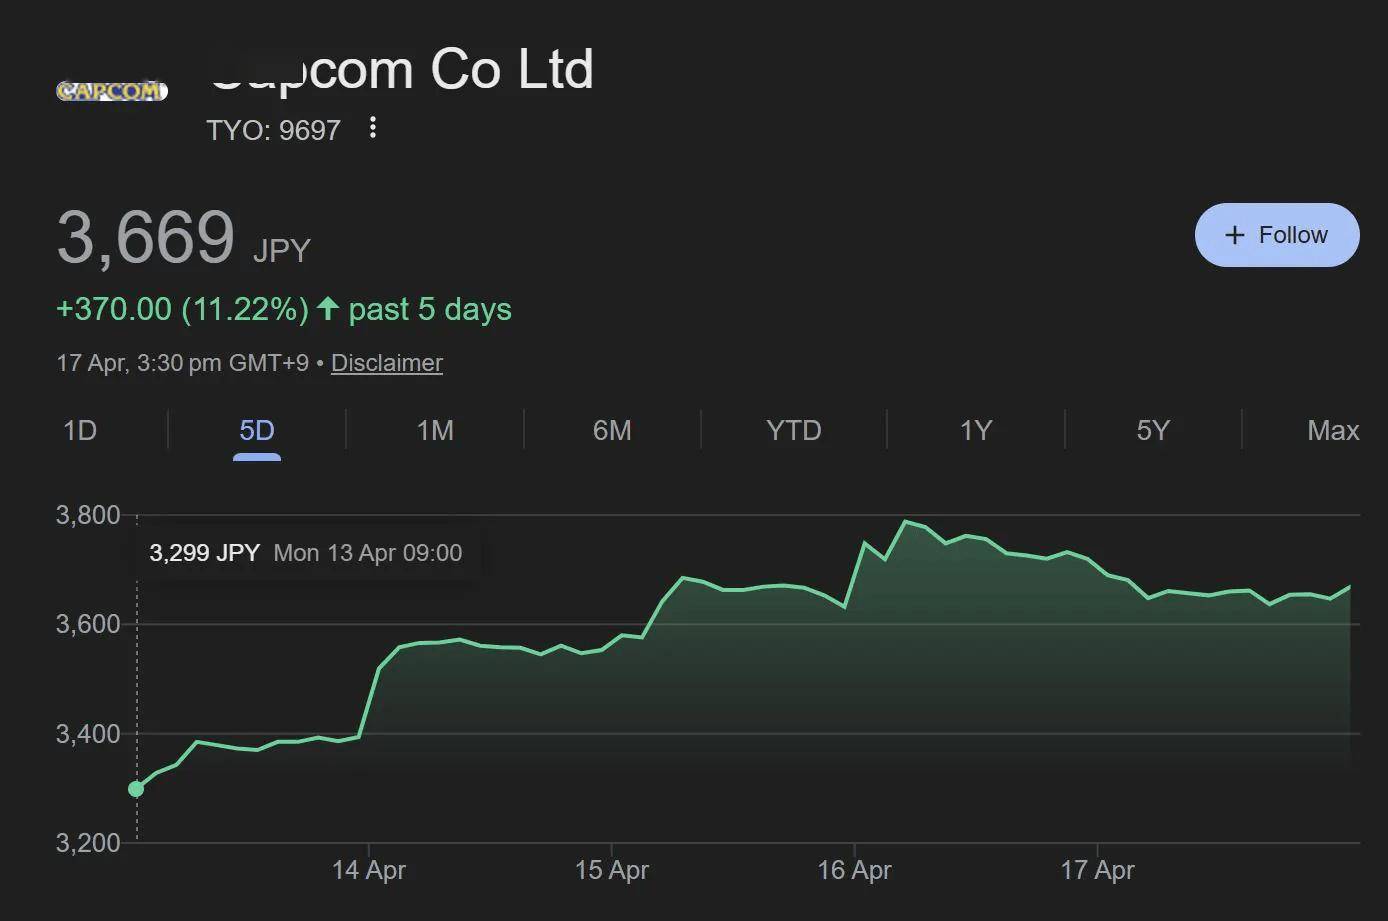Click the 17 Apr date label
The width and height of the screenshot is (1388, 921).
click(x=1097, y=870)
